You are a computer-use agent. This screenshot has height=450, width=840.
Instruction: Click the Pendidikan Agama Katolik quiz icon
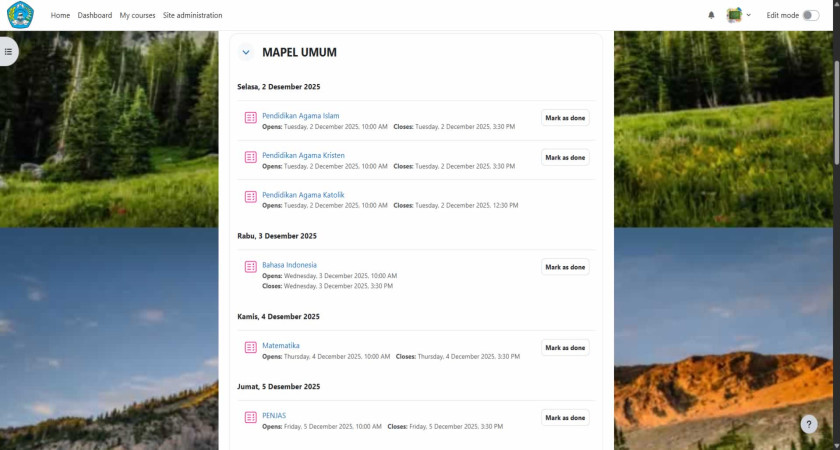pyautogui.click(x=251, y=197)
